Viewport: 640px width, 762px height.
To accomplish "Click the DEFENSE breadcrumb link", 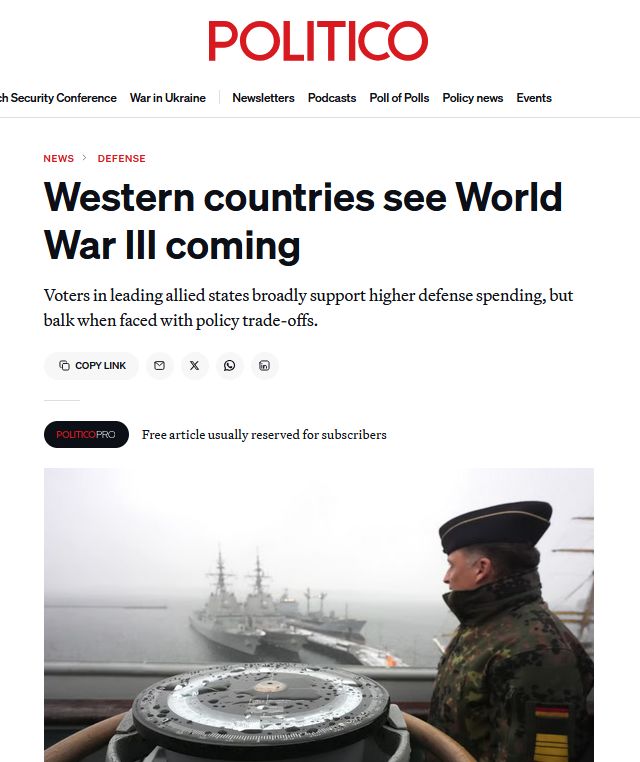I will 121,158.
